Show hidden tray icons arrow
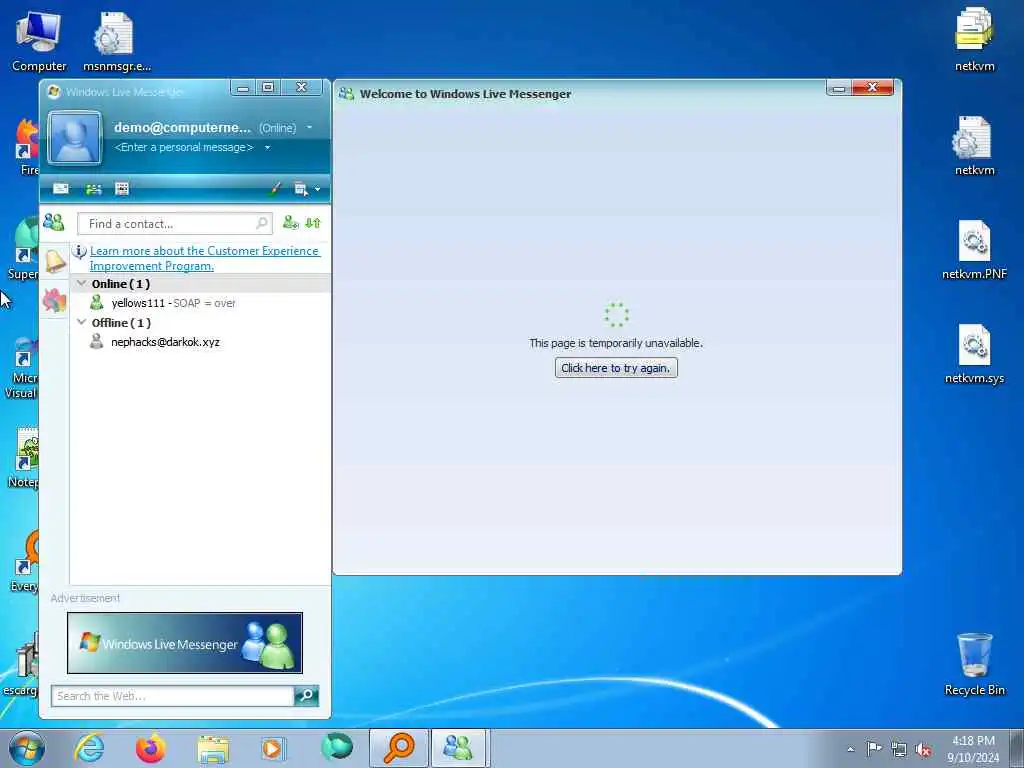 click(850, 749)
